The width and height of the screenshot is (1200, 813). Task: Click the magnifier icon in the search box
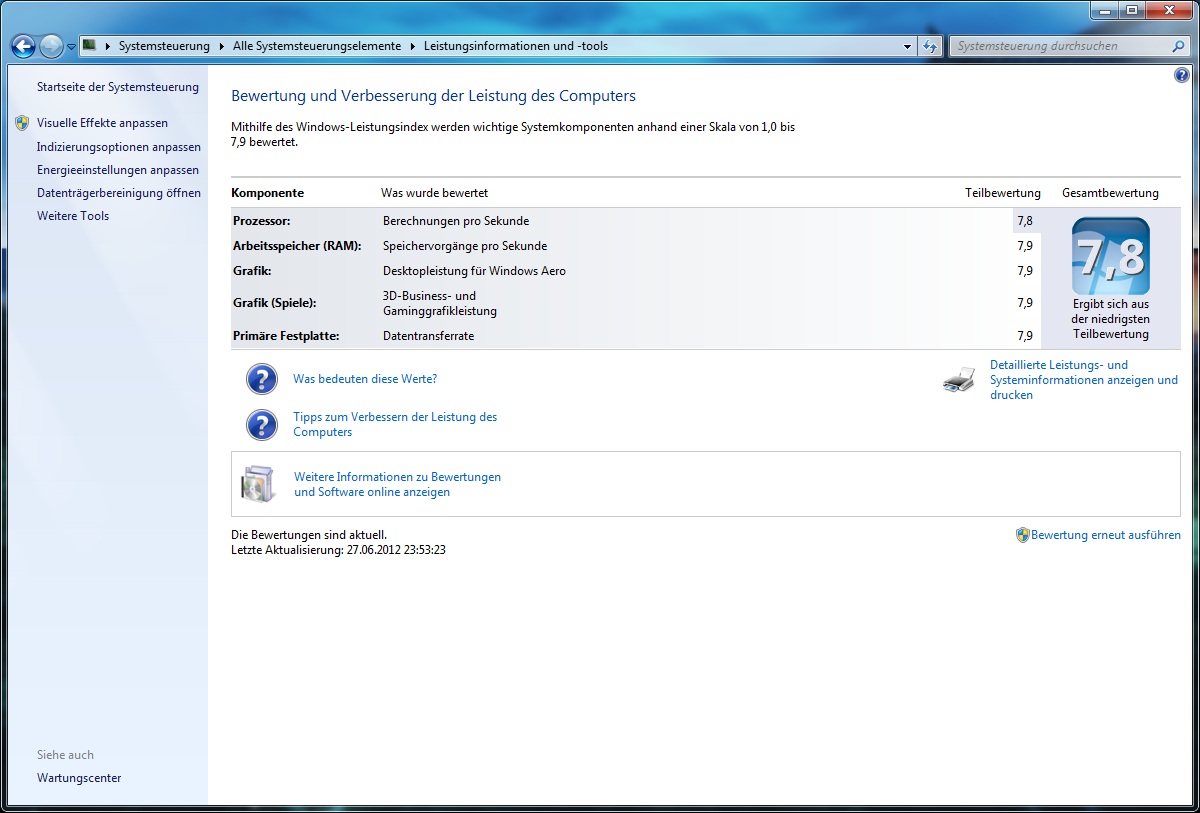(x=1178, y=46)
